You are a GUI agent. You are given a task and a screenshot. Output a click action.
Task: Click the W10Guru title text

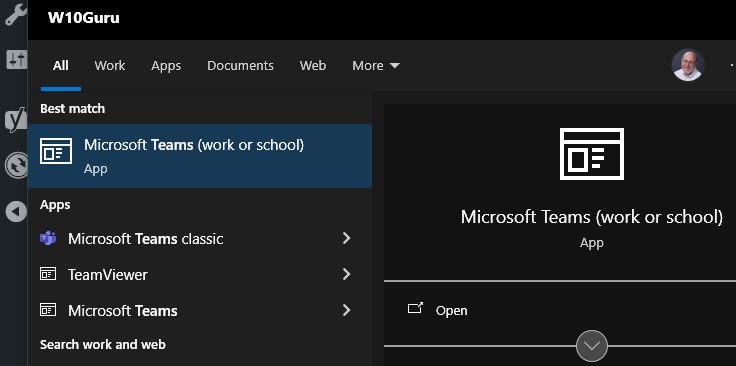(84, 18)
